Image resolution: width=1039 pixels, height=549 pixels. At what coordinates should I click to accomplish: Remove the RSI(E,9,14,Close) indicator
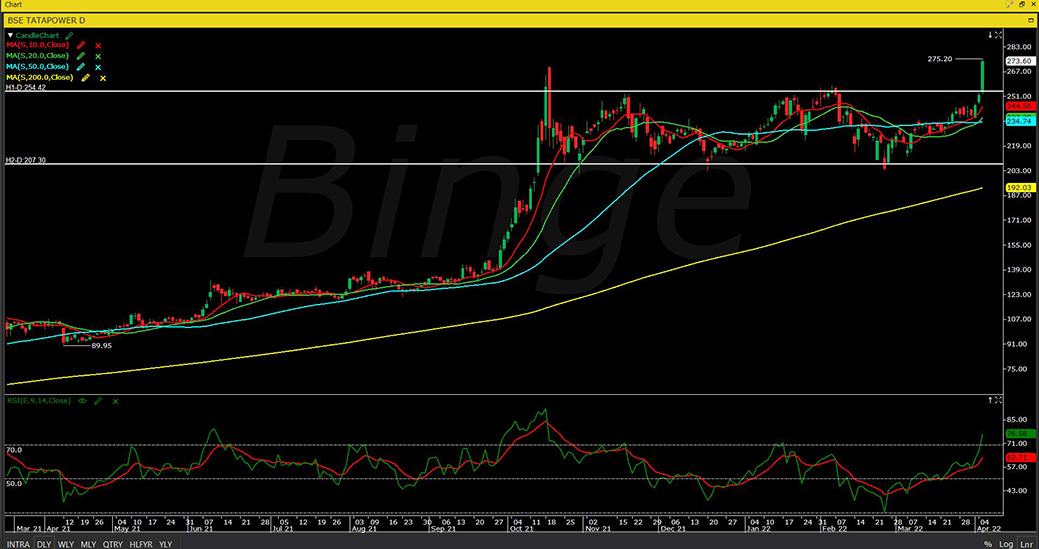point(115,401)
